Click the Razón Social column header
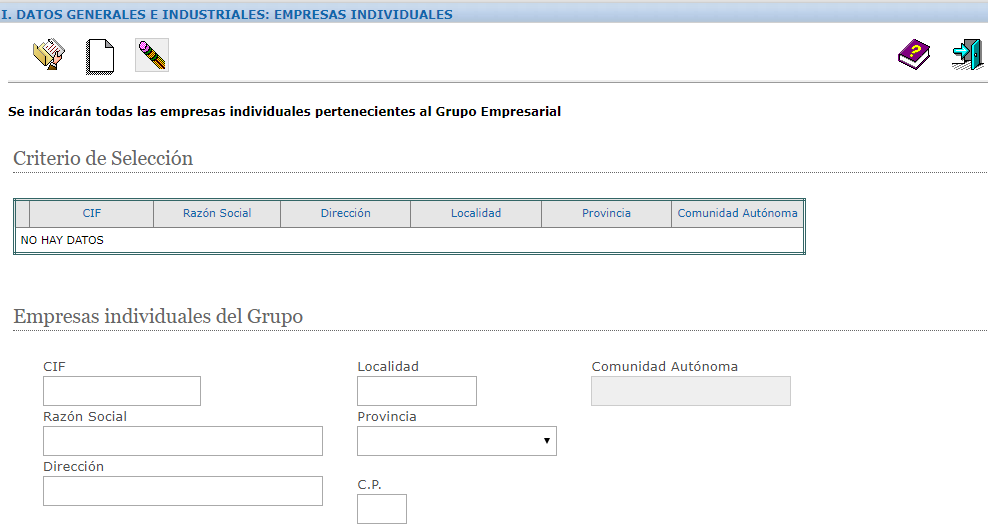988x531 pixels. point(217,213)
